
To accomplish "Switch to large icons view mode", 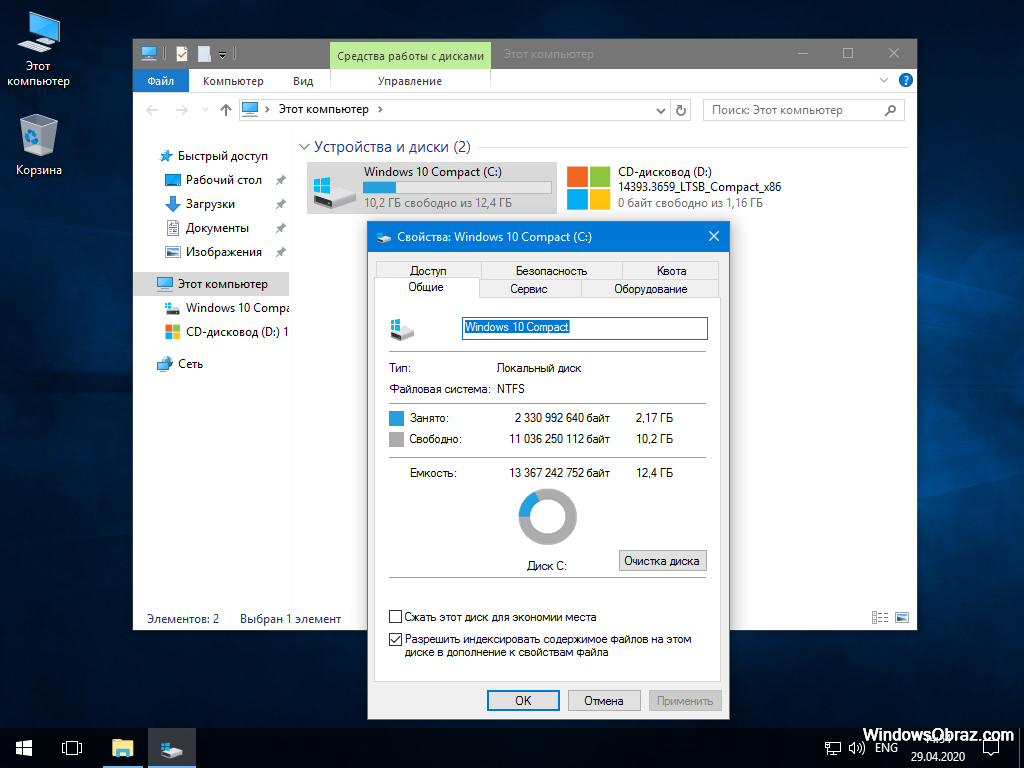I will [x=903, y=619].
